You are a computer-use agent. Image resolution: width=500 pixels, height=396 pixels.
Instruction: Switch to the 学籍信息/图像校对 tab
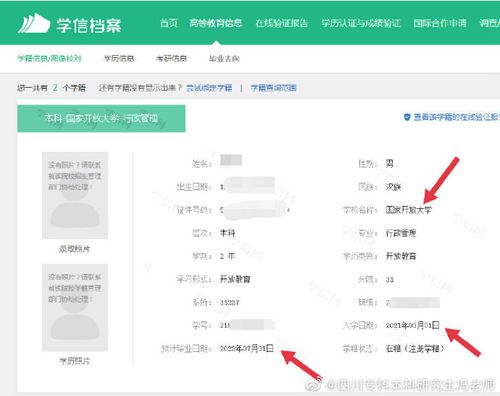pyautogui.click(x=49, y=59)
